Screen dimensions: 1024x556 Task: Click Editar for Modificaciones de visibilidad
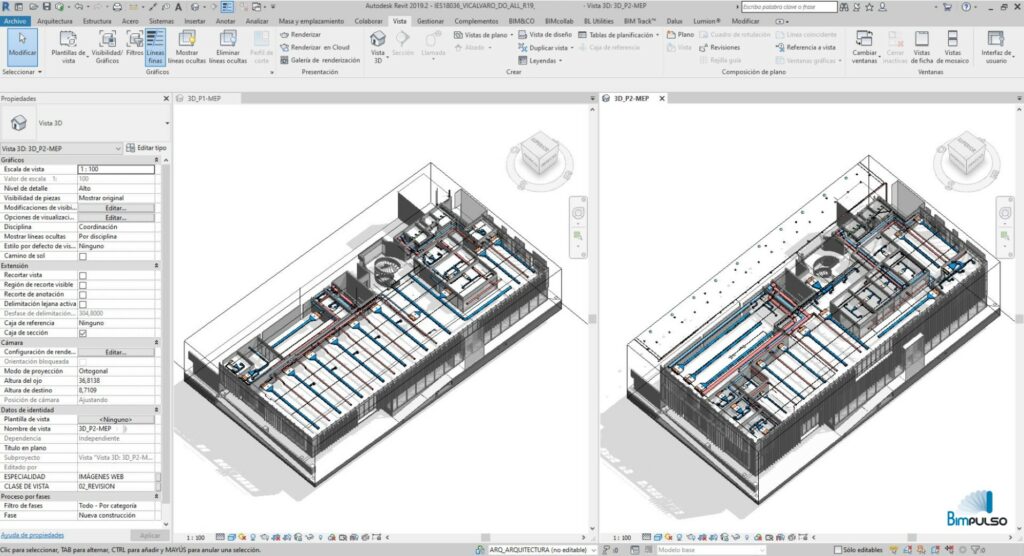tap(116, 208)
